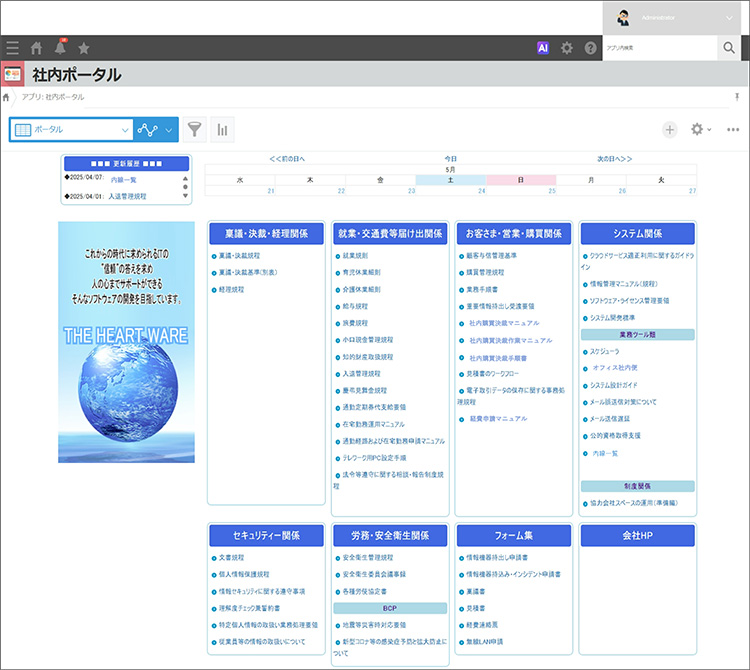Screen dimensions: 750x670
Task: Open app settings gear dropdown
Action: click(x=700, y=130)
